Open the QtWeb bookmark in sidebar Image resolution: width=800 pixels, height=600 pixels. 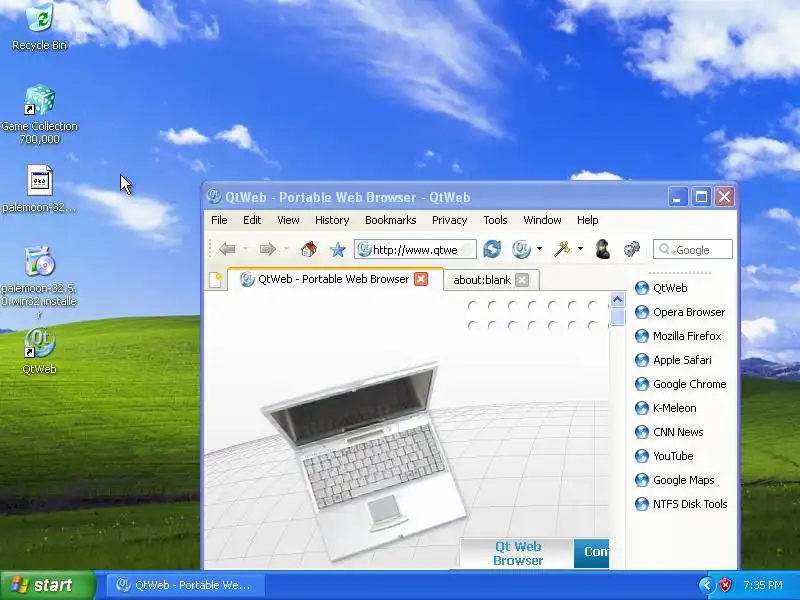click(x=661, y=288)
